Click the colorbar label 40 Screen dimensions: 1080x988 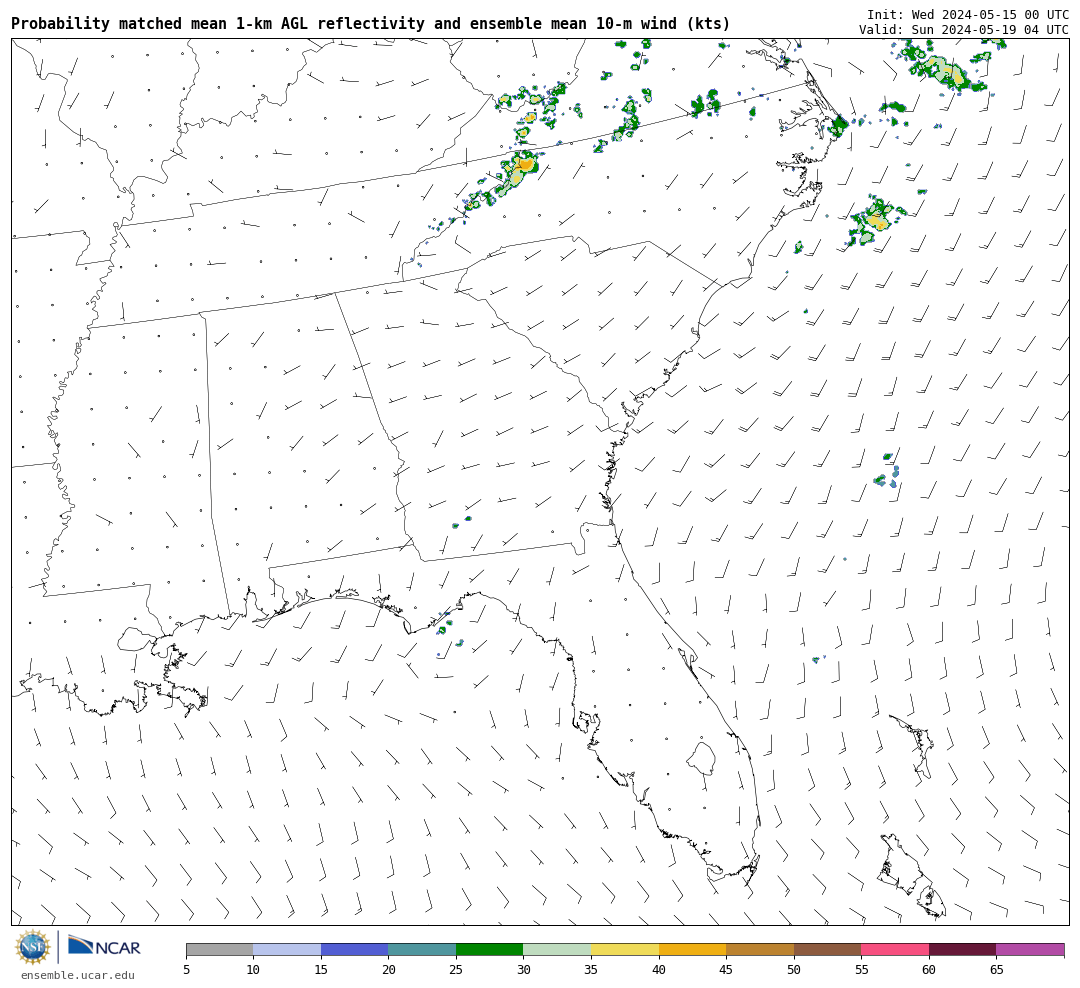[658, 970]
